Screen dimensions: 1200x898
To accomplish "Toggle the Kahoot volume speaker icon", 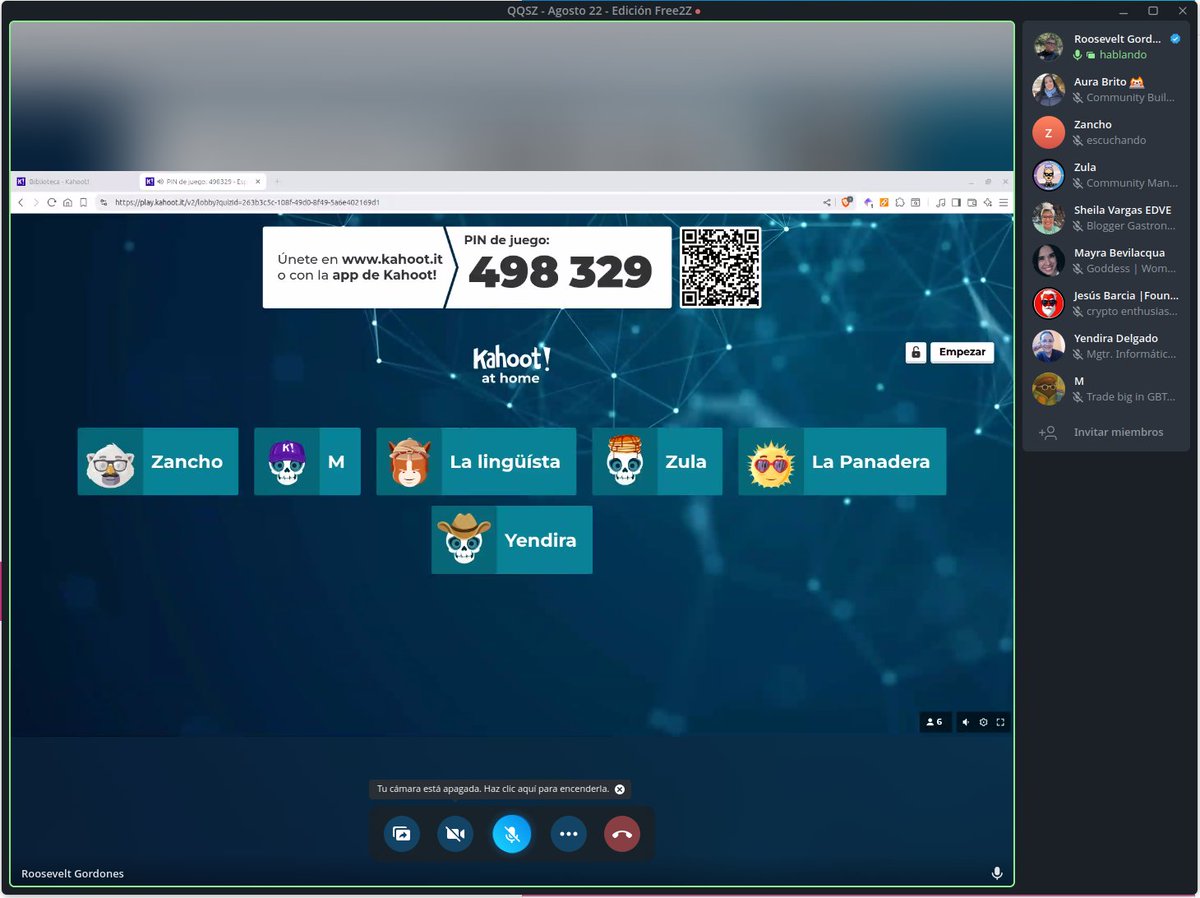I will pos(966,722).
